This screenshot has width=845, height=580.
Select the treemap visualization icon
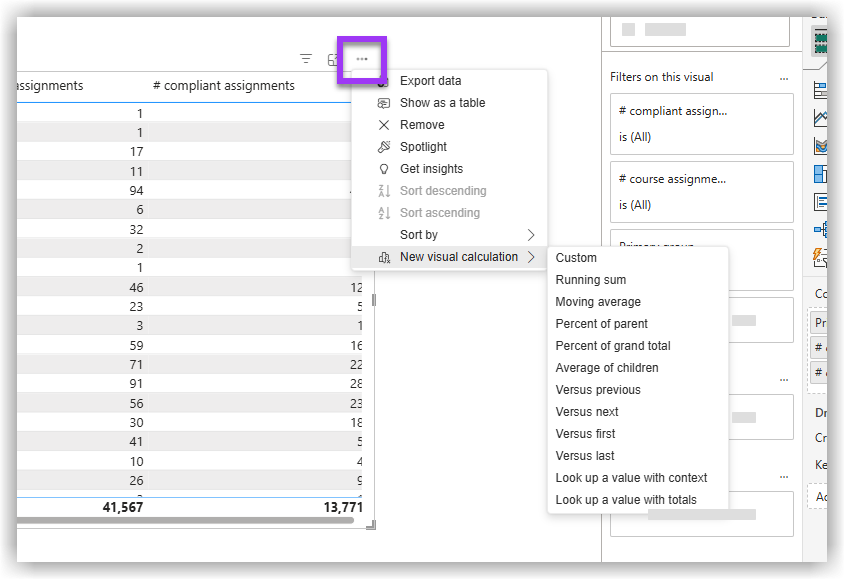point(819,174)
